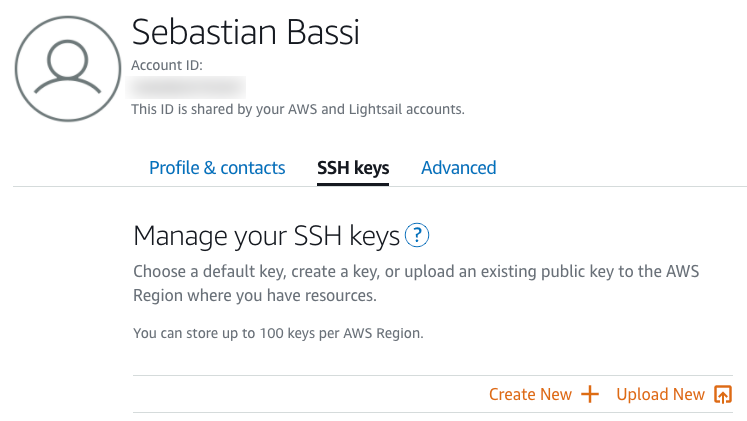Click the 'Choose a default key' description text
The image size is (747, 421).
coord(416,271)
